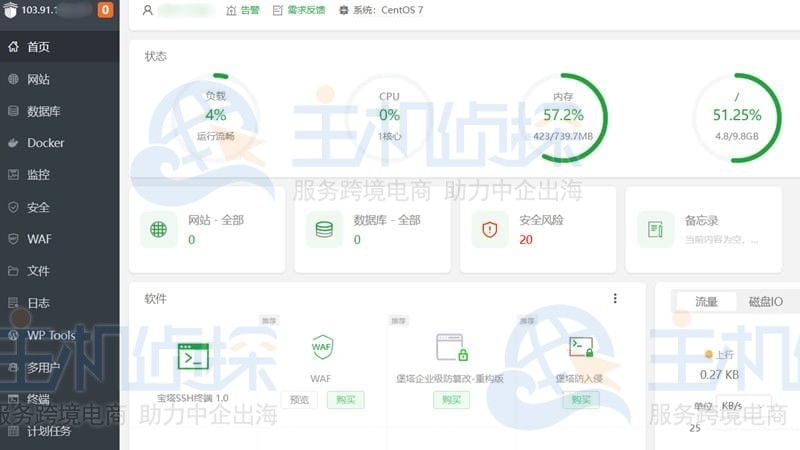The image size is (800, 450).
Task: Open 终端 terminal in the sidebar
Action: point(60,399)
